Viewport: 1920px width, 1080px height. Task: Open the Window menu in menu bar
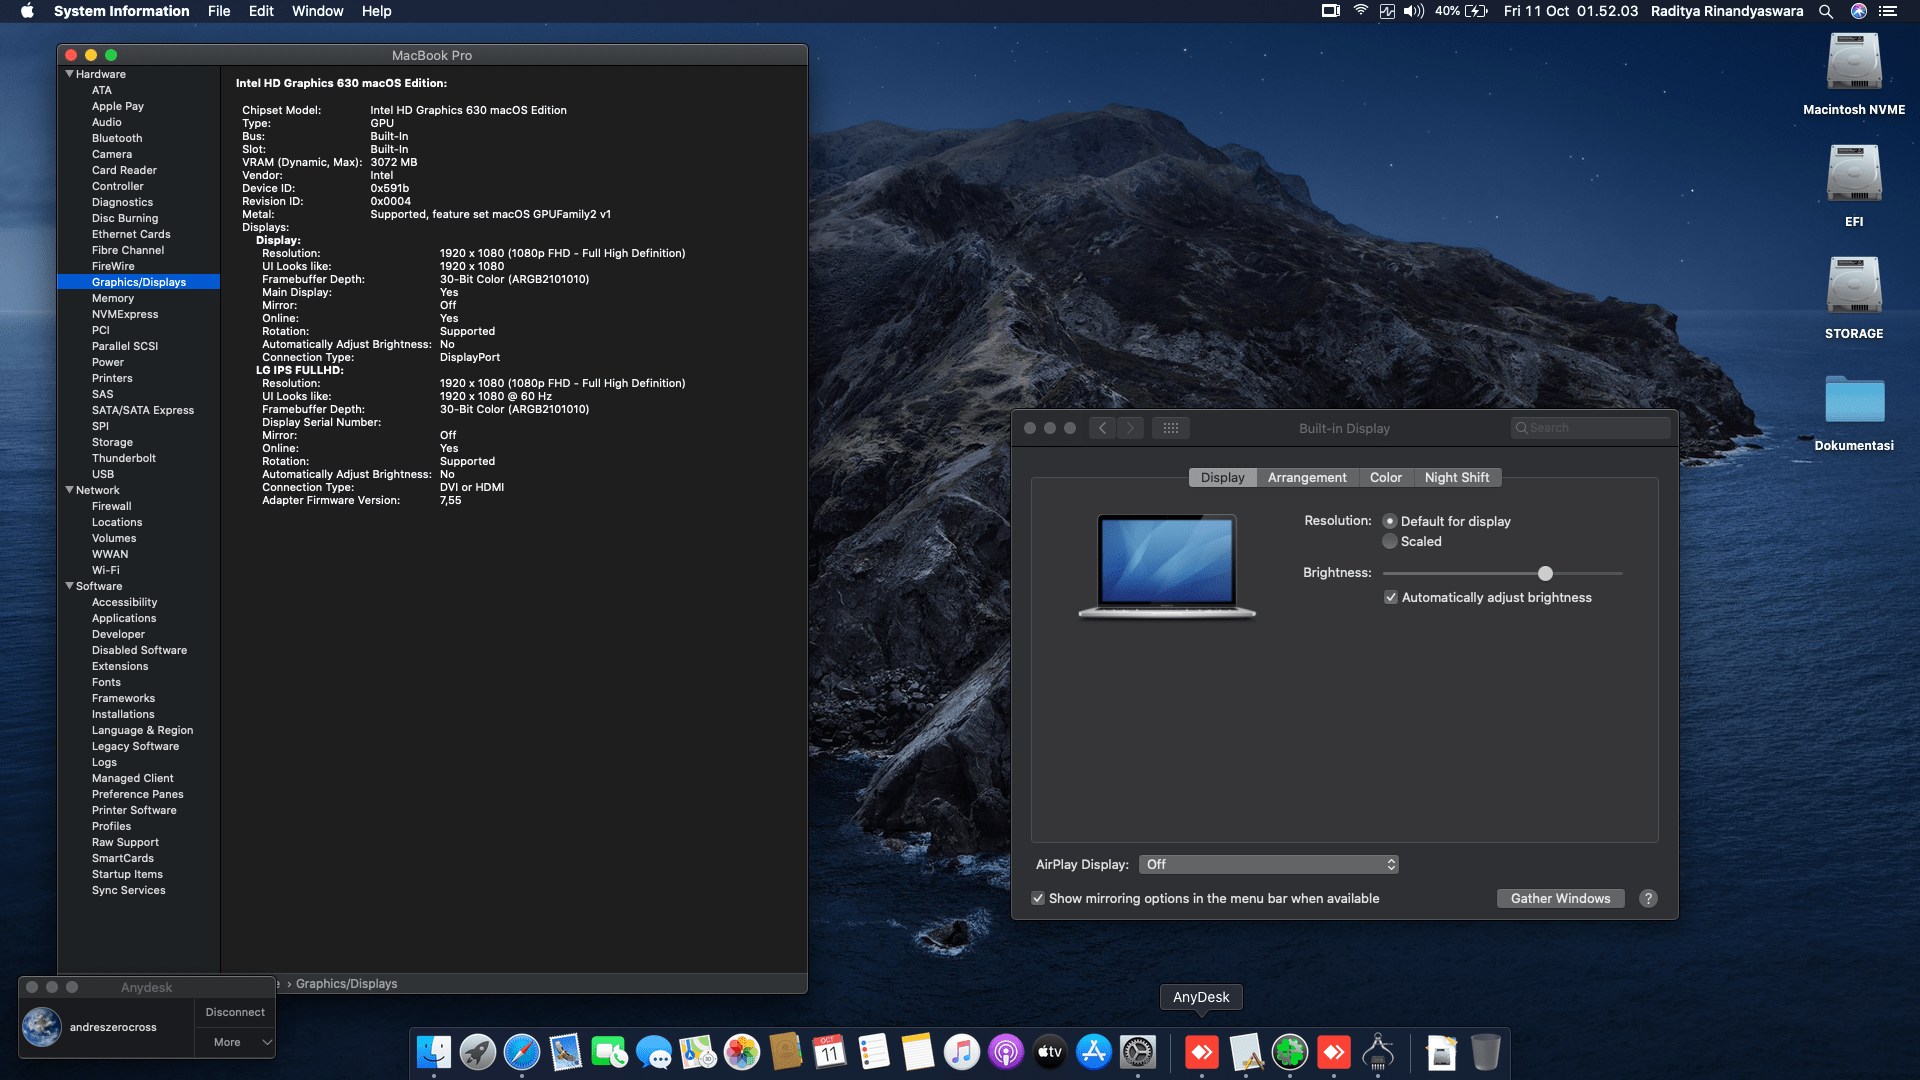(317, 11)
